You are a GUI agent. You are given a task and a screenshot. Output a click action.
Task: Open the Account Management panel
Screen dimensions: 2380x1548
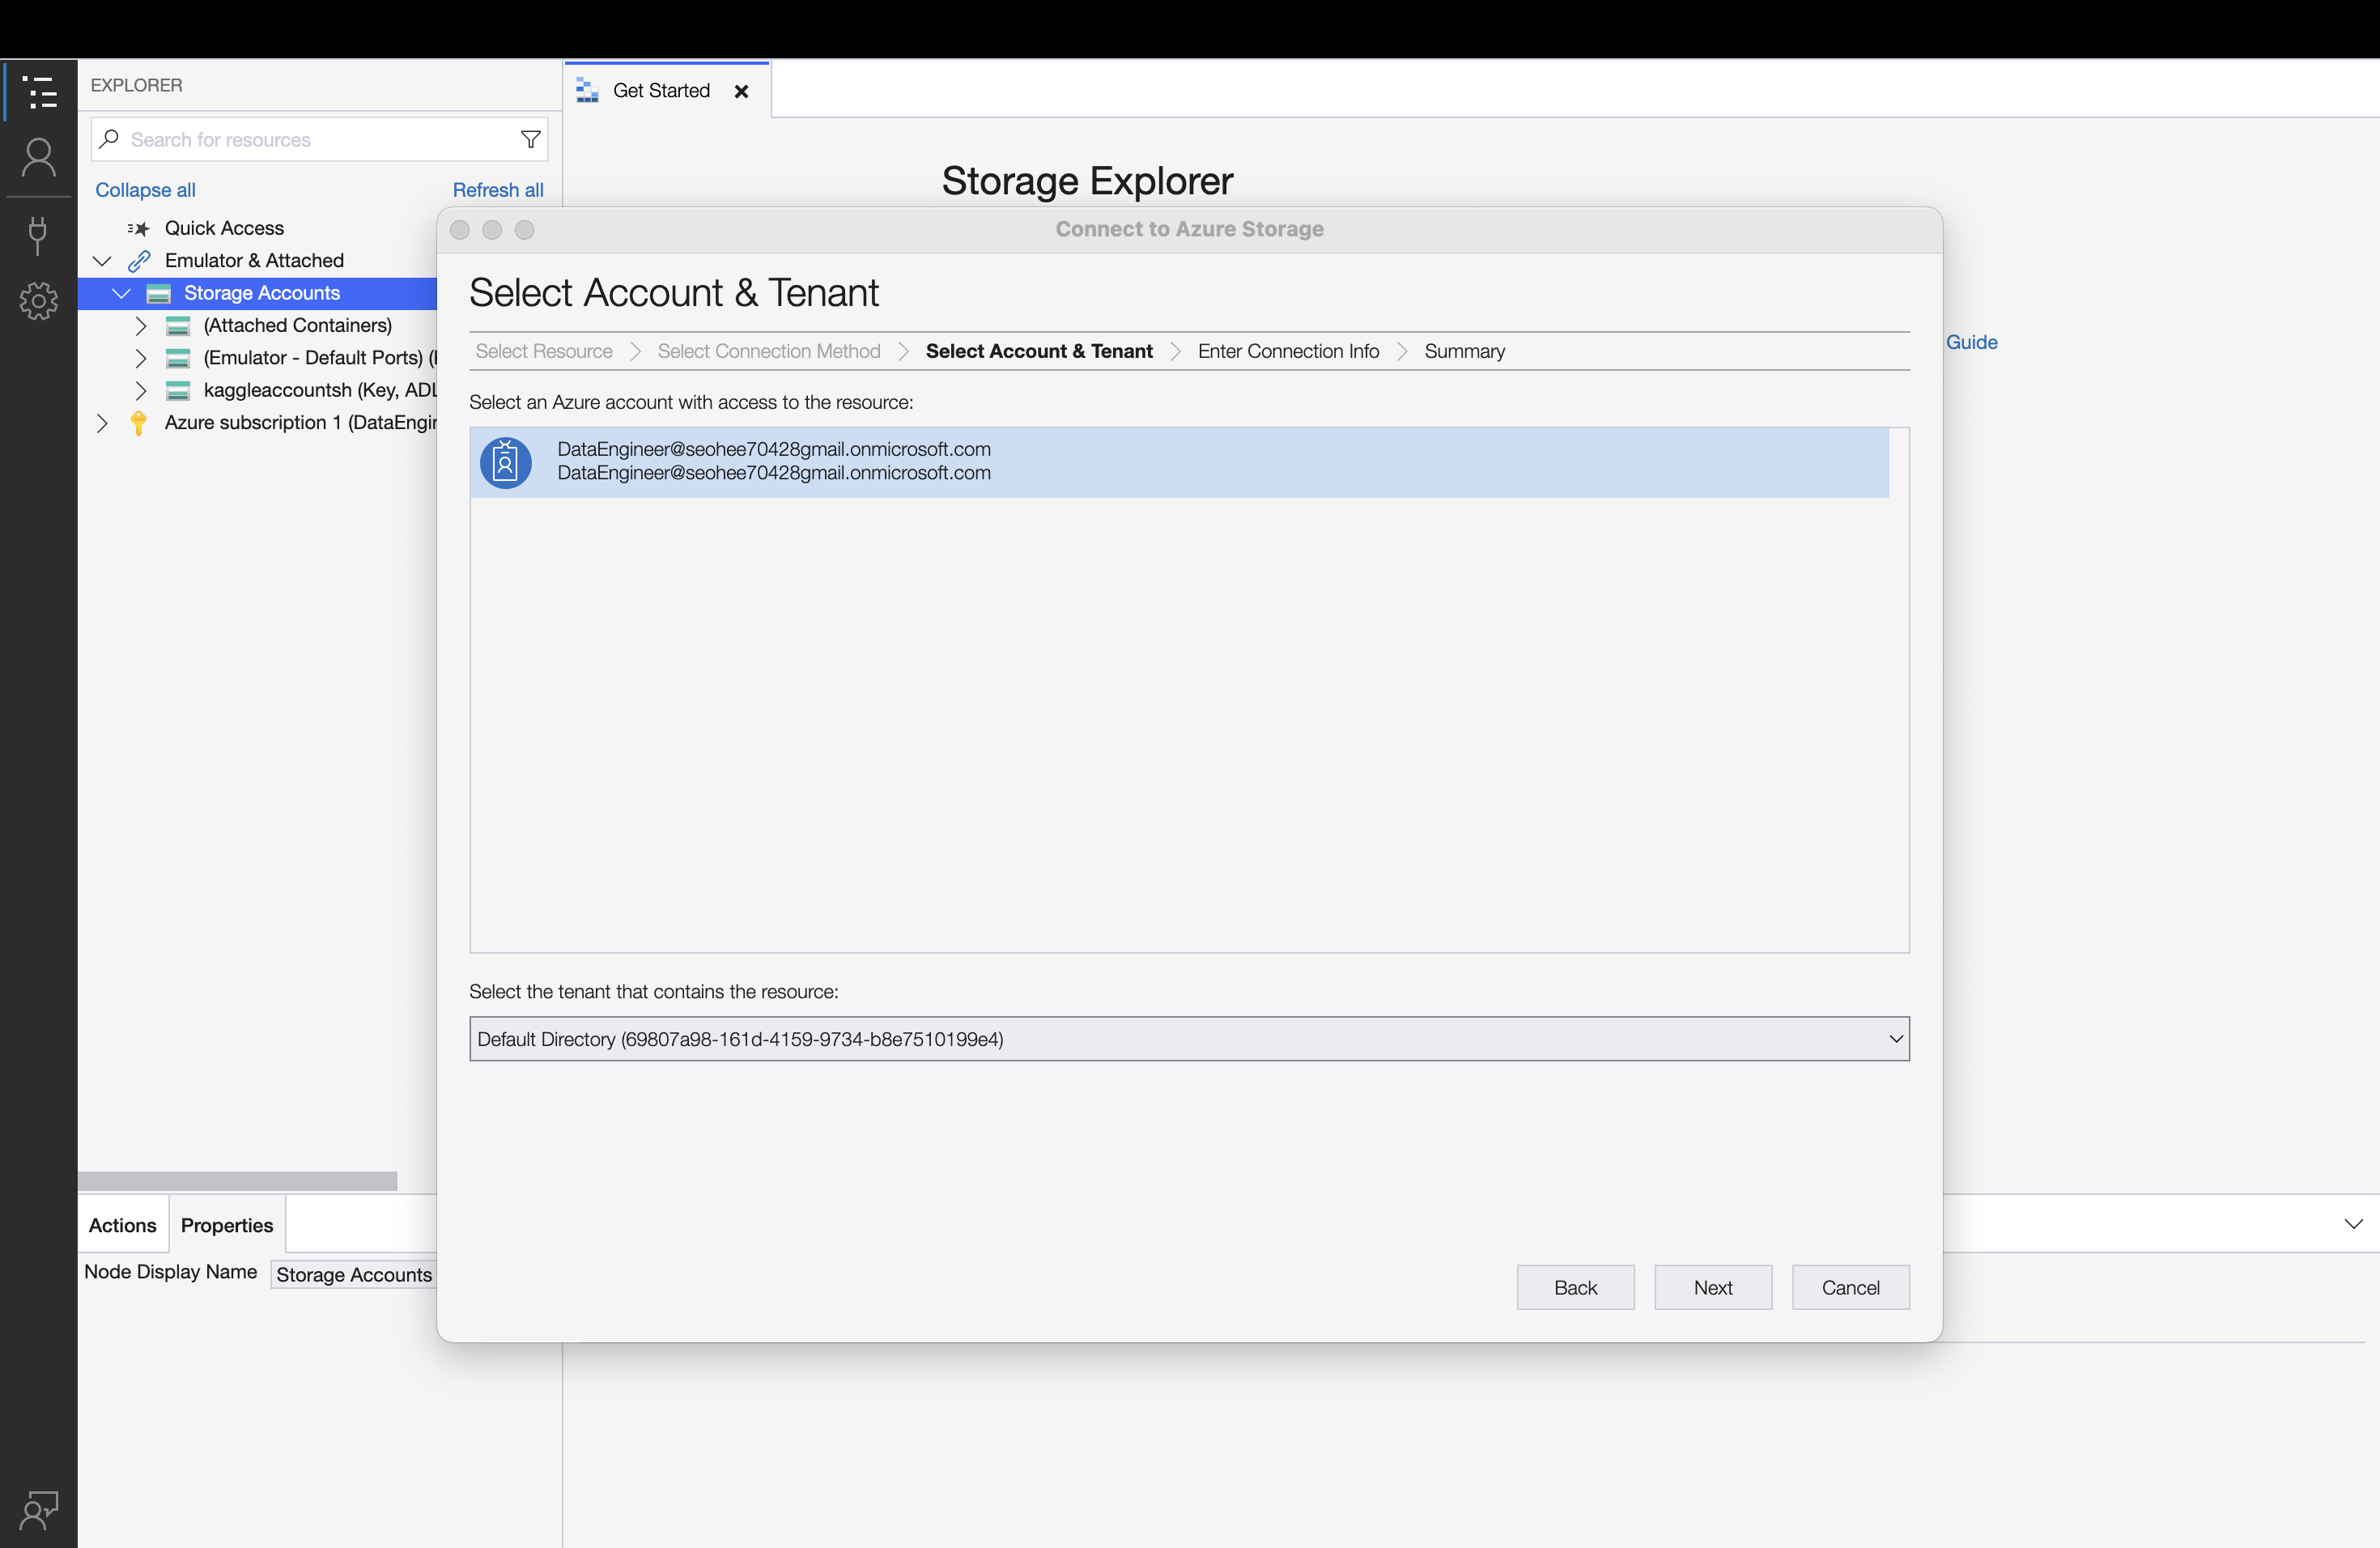39,158
